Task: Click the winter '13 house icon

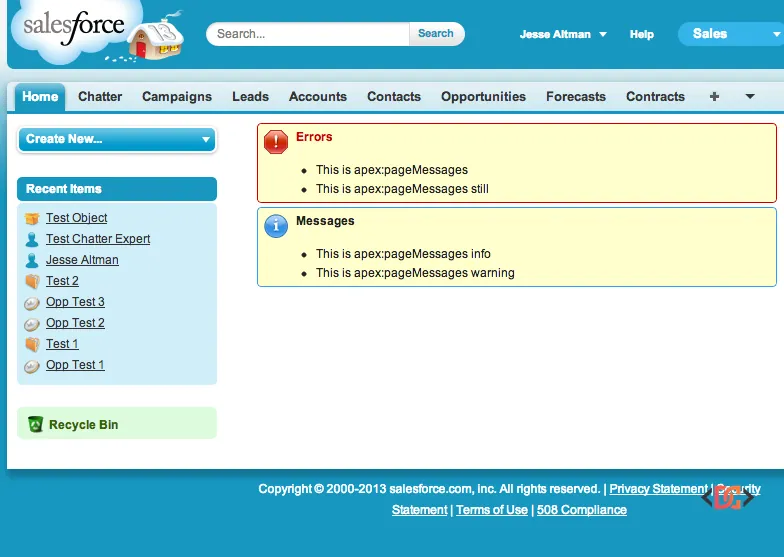Action: 156,38
